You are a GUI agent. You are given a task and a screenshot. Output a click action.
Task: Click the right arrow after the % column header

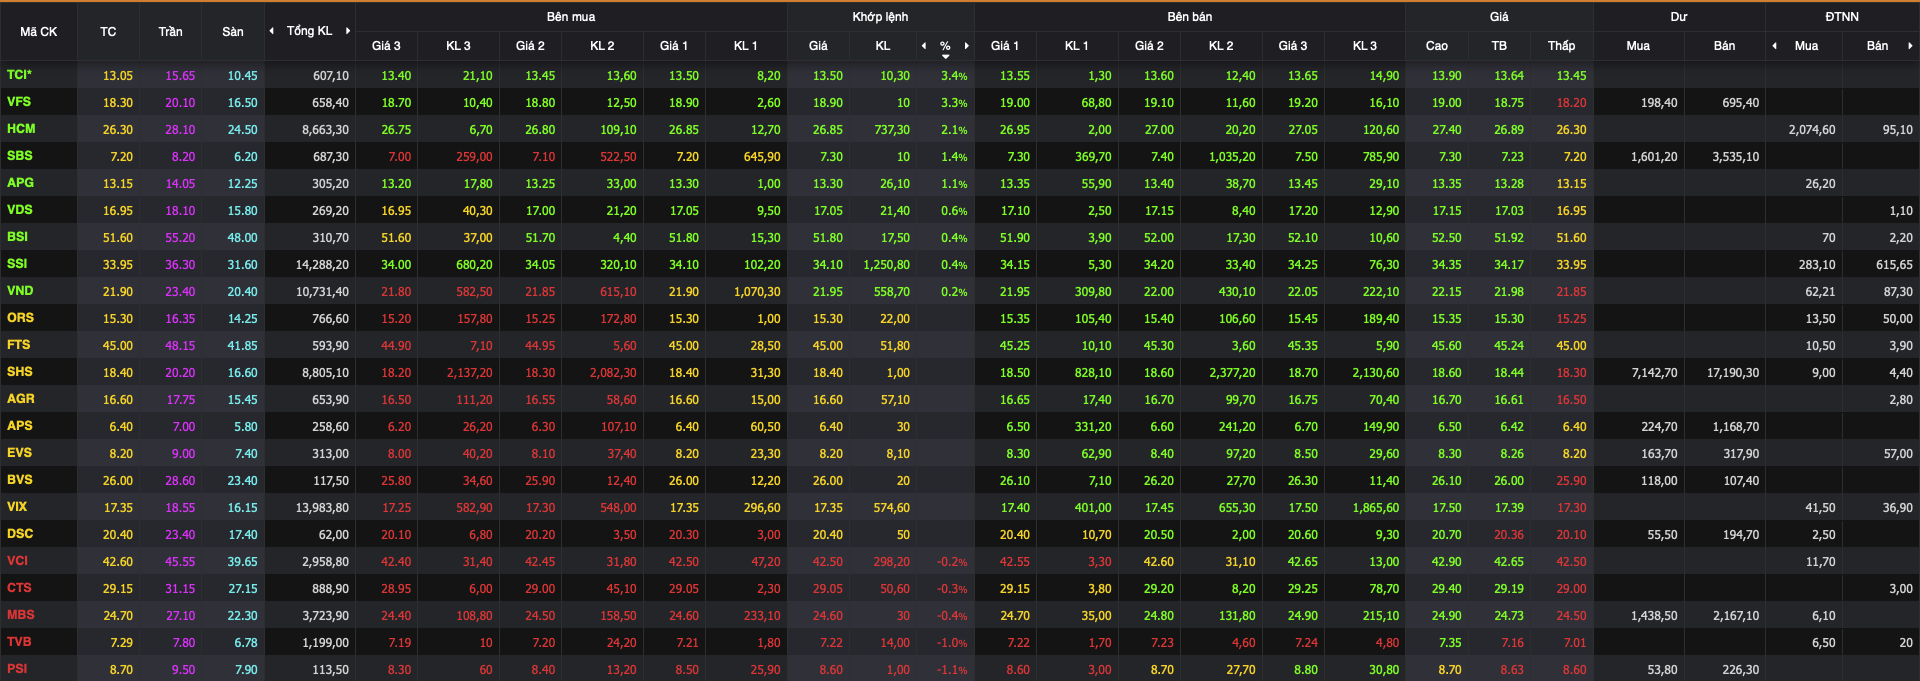click(x=967, y=46)
